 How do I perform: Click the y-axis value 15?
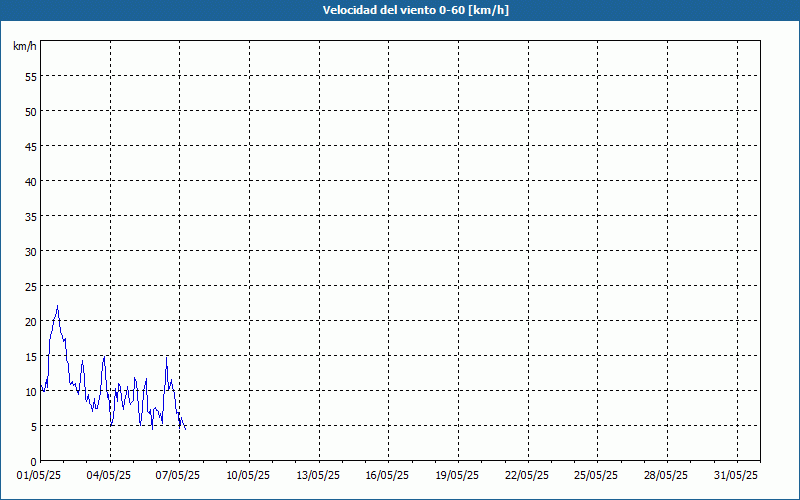click(x=31, y=357)
